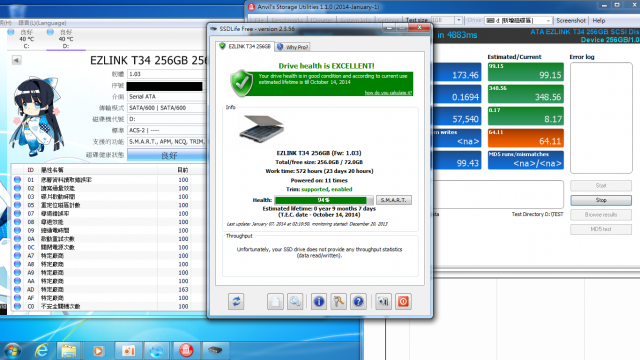Click the green 348.56 result tile
Image resolution: width=640 pixels, height=360 pixels.
(526, 94)
